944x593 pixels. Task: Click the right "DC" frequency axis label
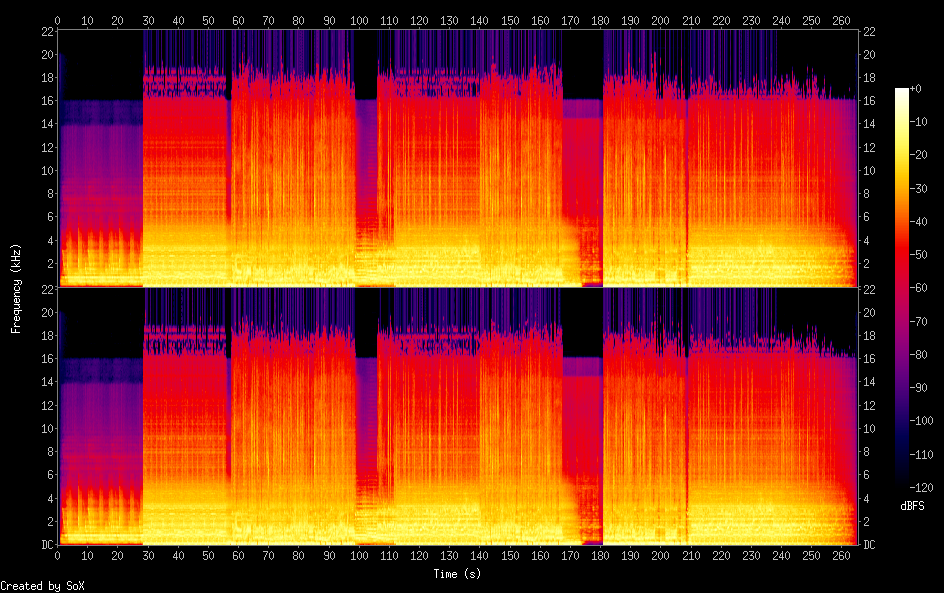870,545
